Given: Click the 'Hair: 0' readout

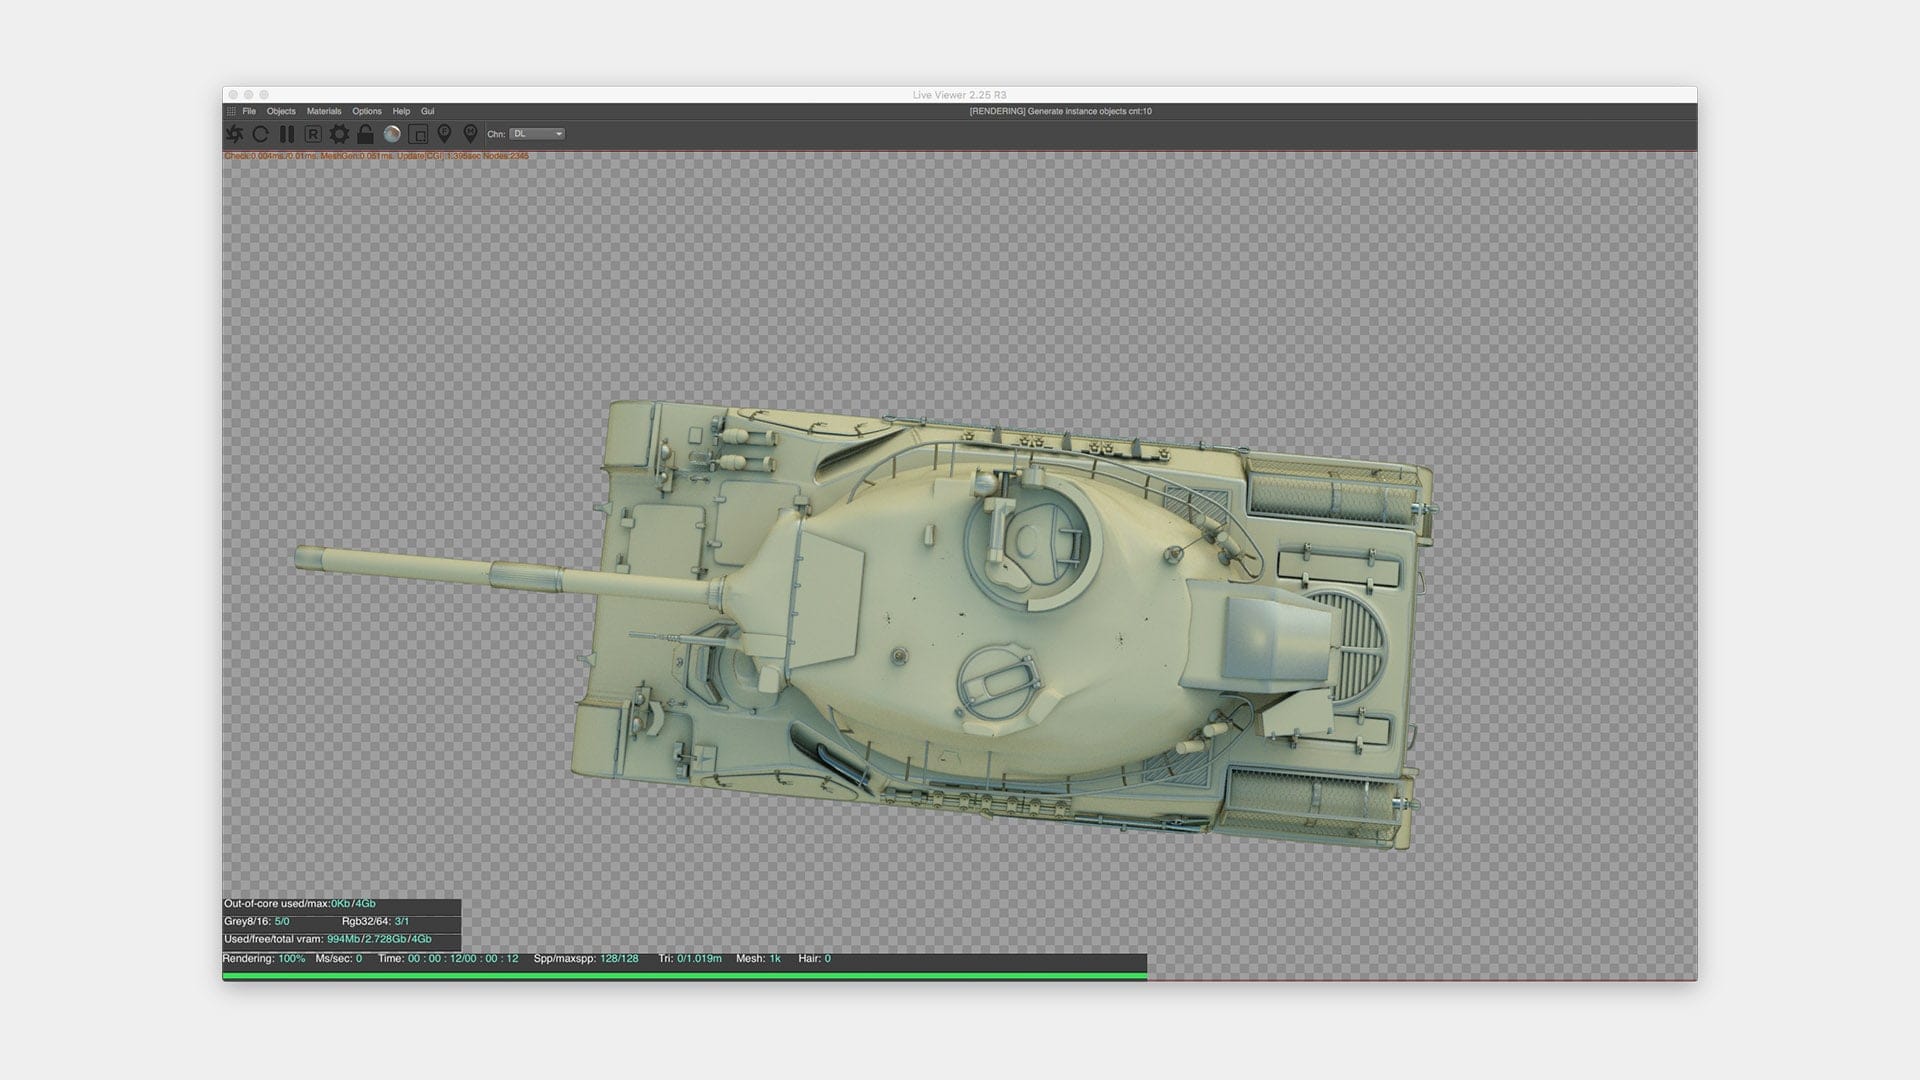Looking at the screenshot, I should [814, 959].
